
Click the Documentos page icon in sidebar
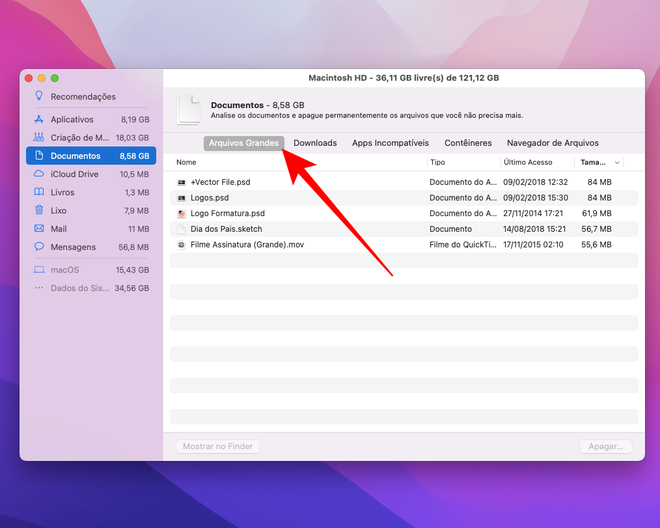(x=39, y=155)
